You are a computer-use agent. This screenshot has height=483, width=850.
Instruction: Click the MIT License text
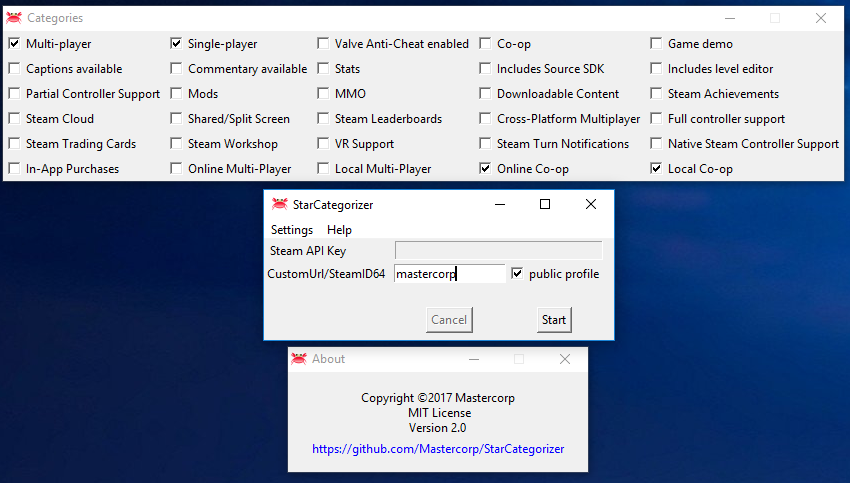pos(440,413)
